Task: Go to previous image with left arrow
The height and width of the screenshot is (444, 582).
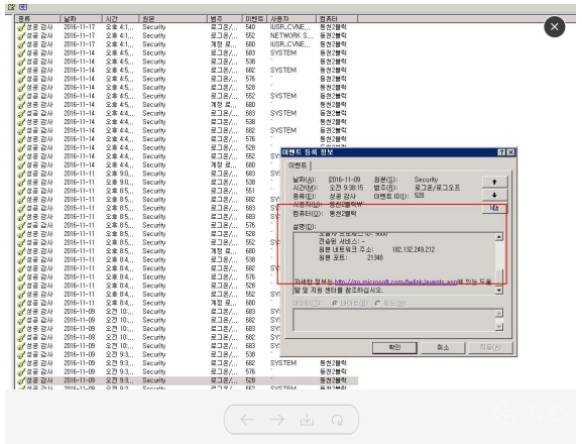Action: [248, 420]
